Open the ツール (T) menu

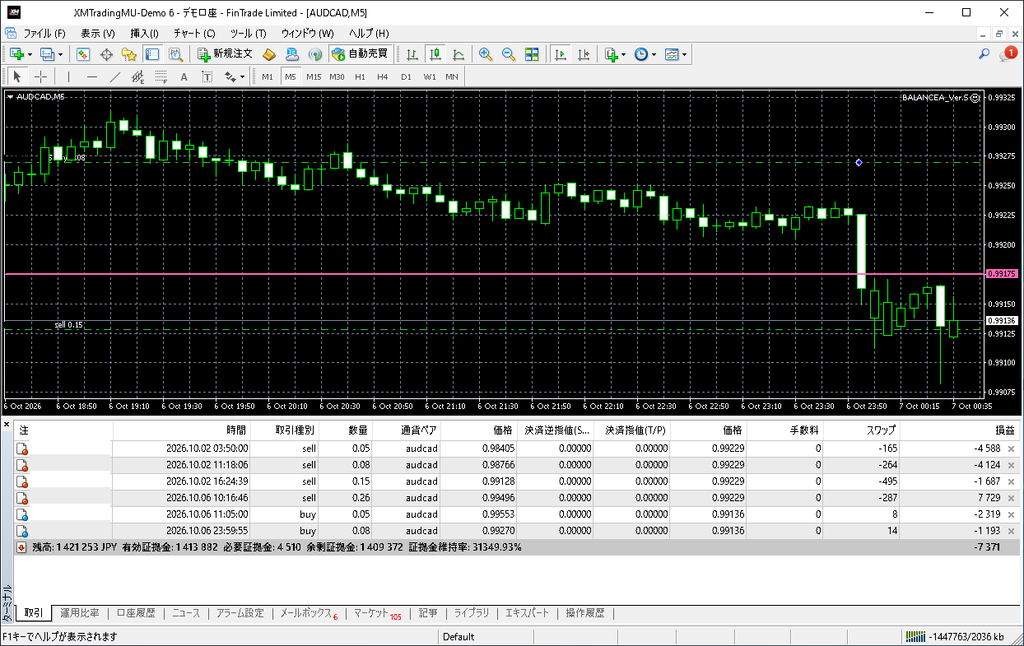tap(248, 33)
